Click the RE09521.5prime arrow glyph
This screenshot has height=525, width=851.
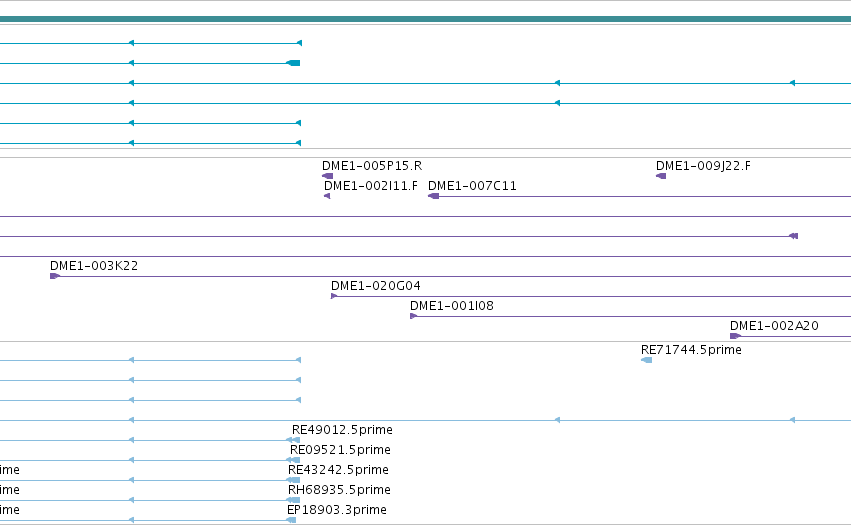293,460
